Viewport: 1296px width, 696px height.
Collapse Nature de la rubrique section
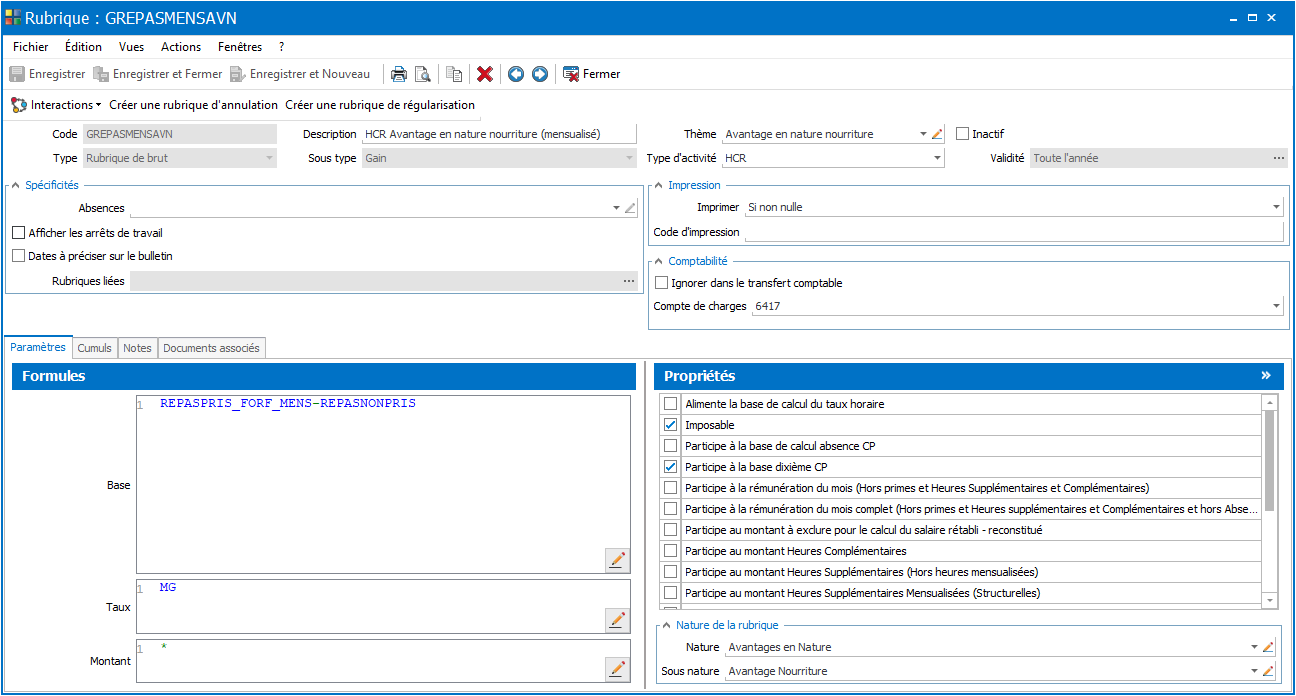(x=666, y=625)
